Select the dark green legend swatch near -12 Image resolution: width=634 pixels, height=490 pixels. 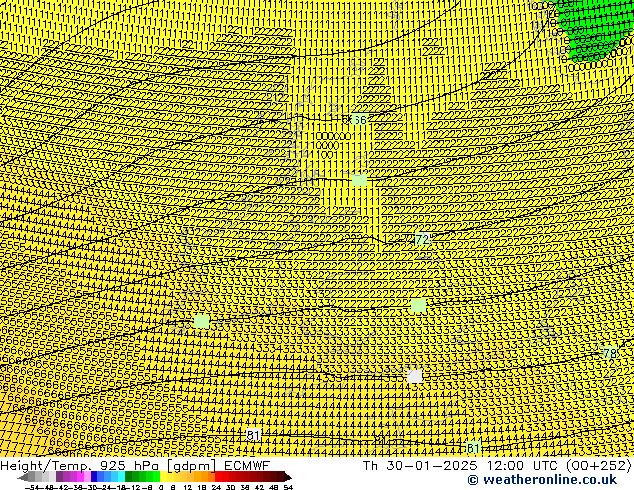tap(129, 477)
